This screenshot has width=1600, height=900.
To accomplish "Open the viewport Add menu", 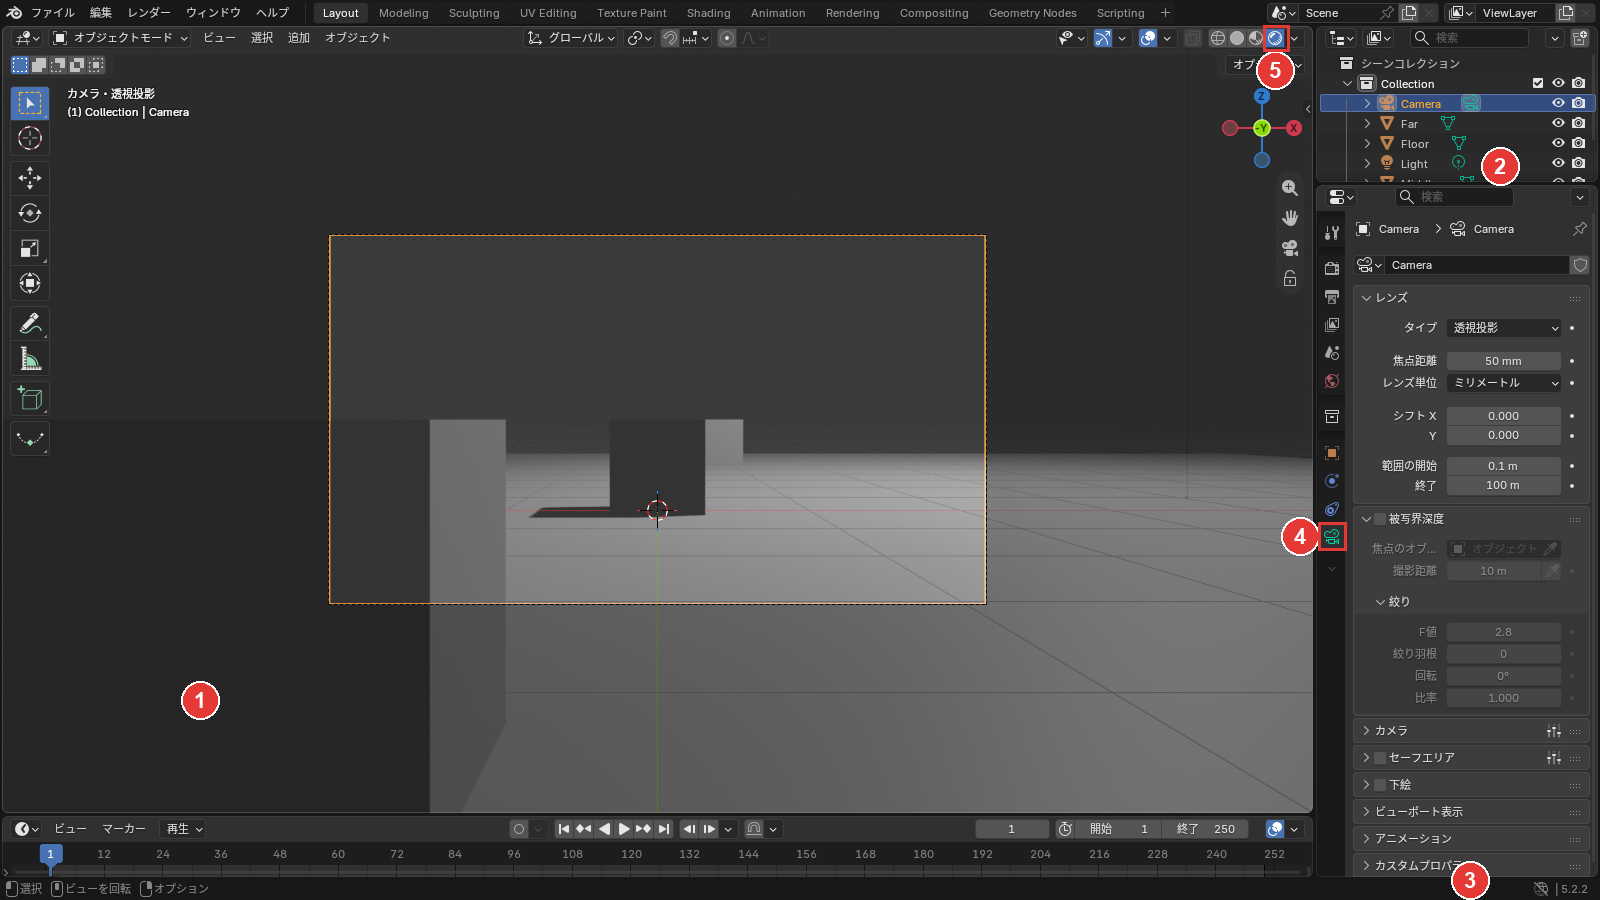I will tap(299, 38).
